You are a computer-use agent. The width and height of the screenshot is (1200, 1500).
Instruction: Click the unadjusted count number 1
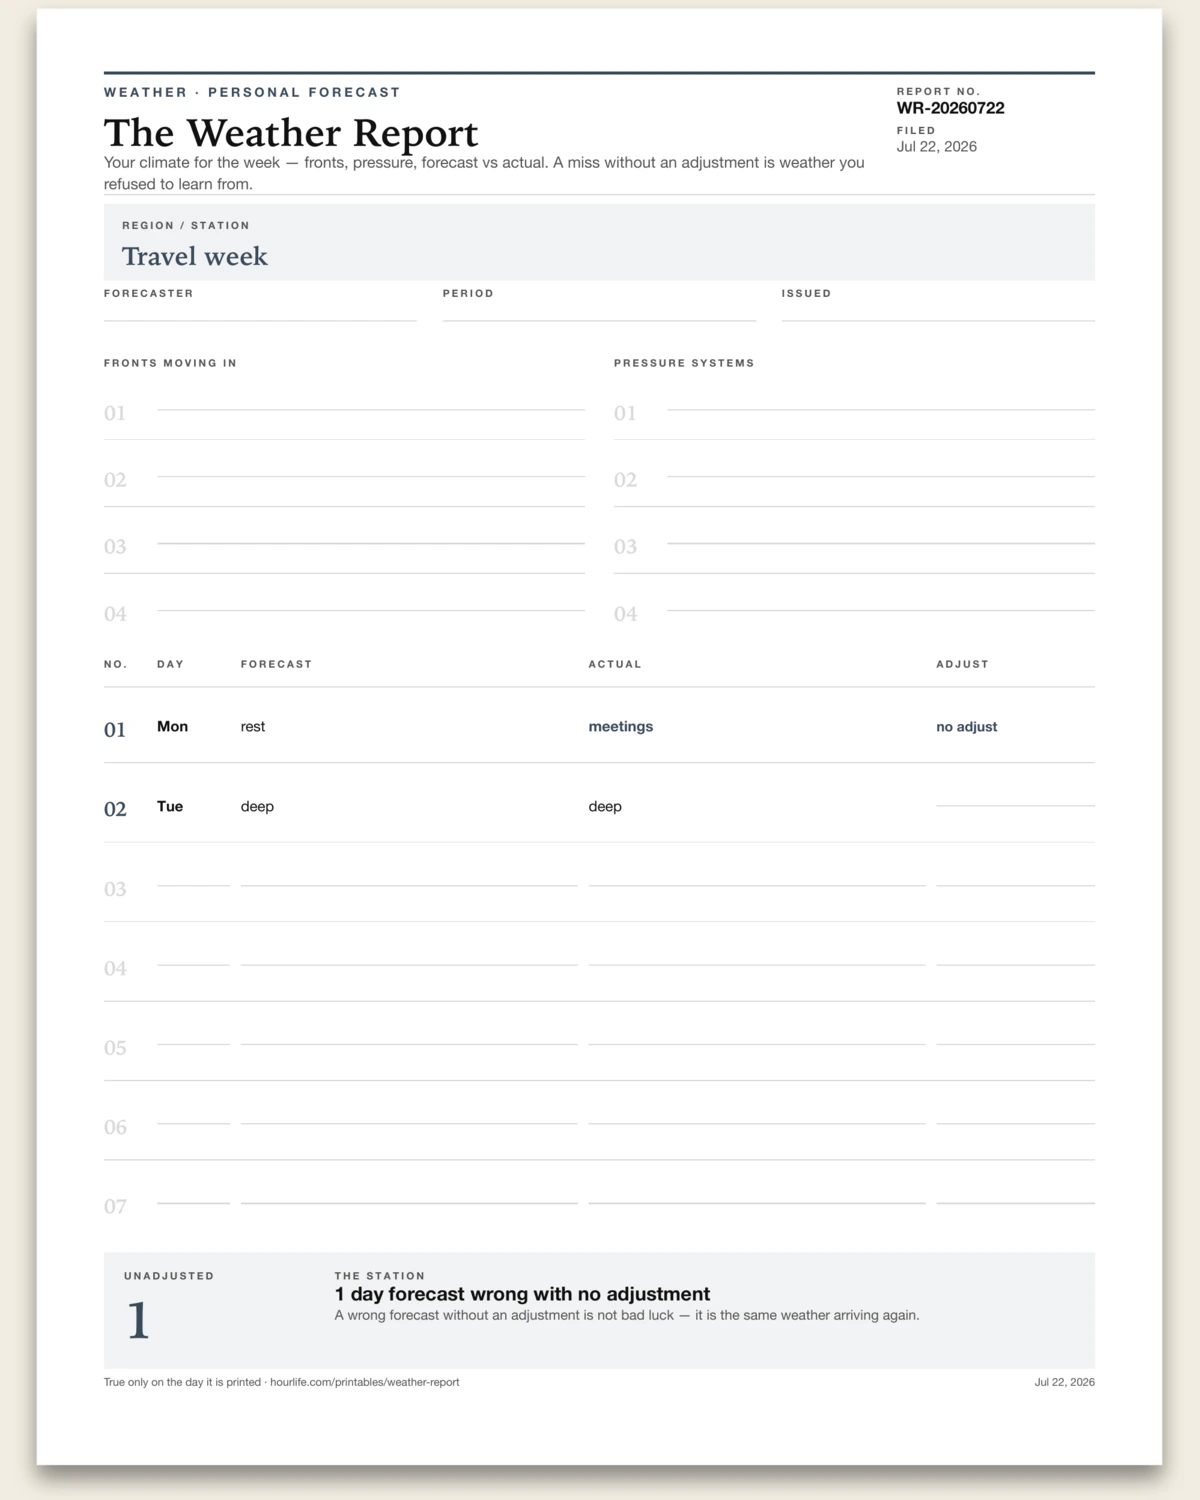click(138, 1321)
